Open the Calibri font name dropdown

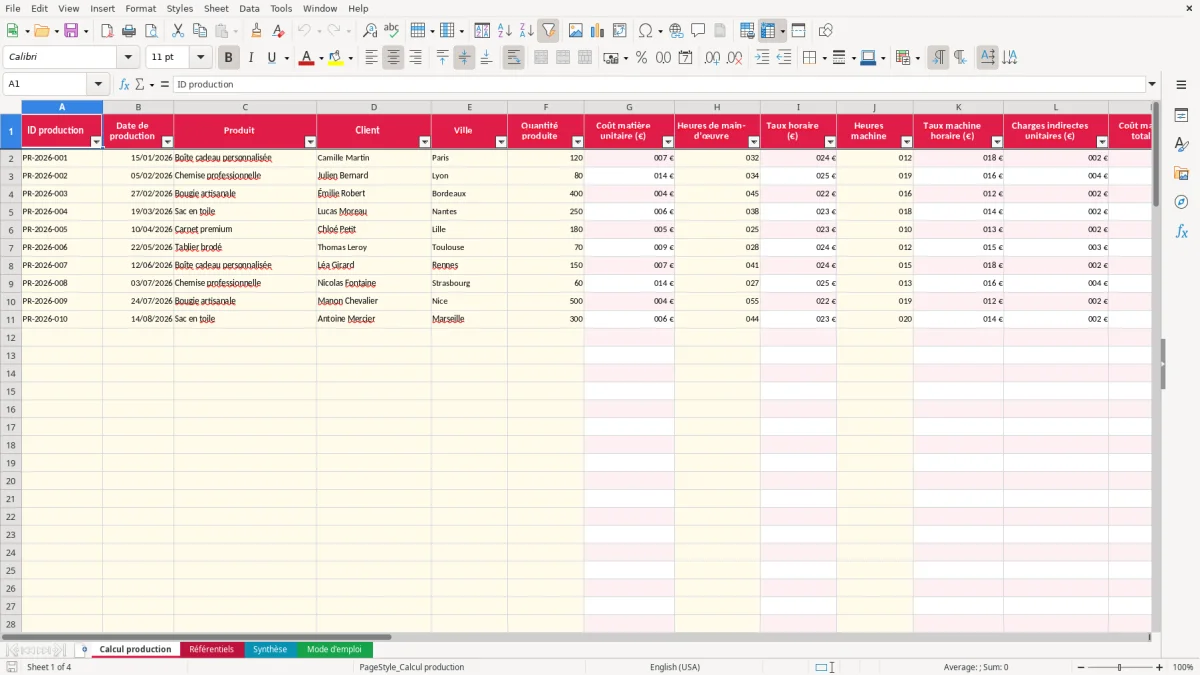click(x=128, y=58)
